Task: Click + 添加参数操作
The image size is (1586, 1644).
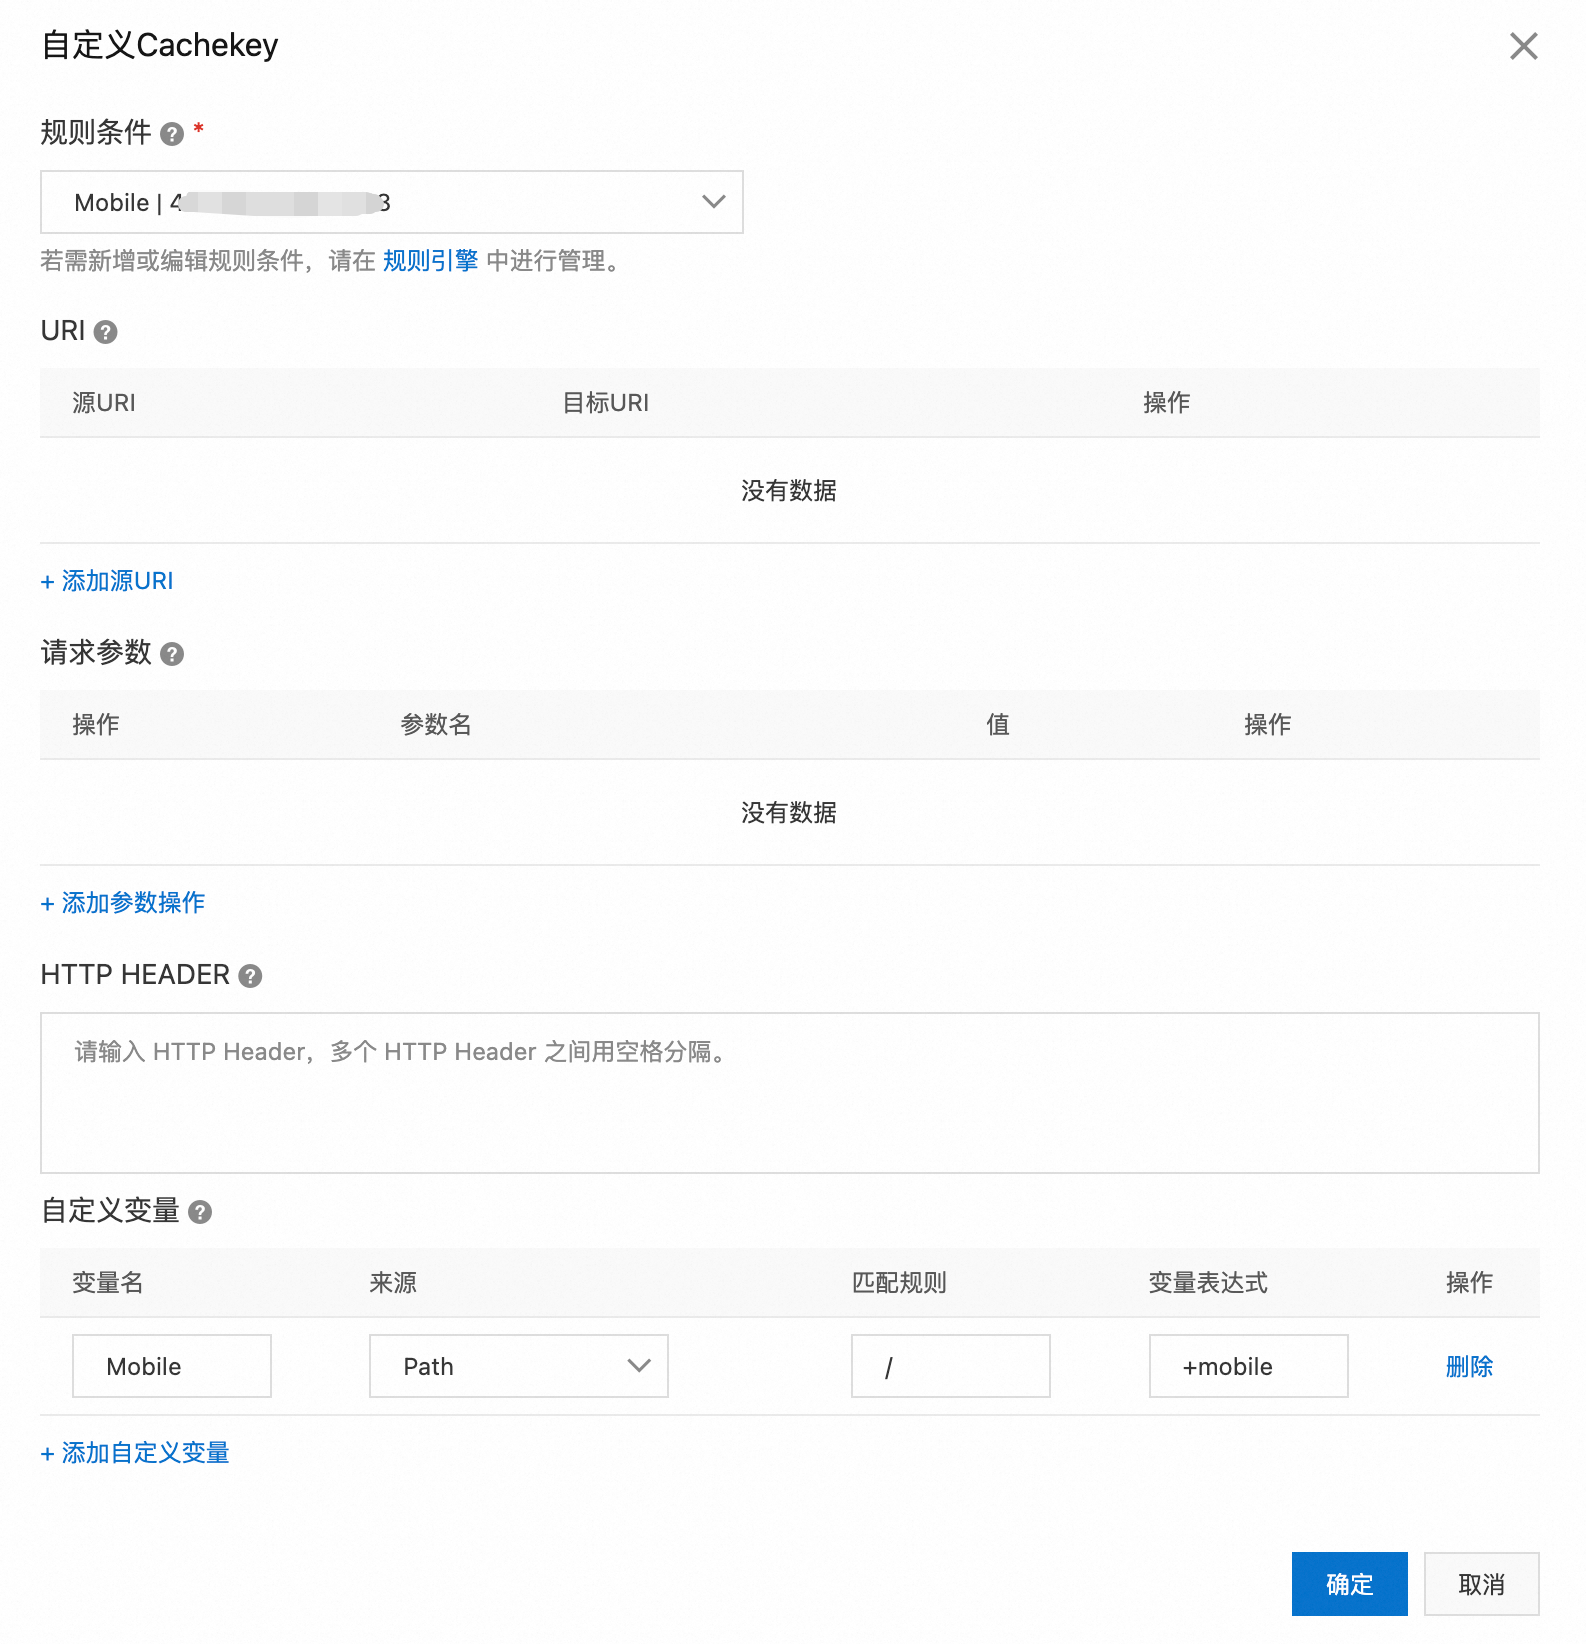Action: pyautogui.click(x=123, y=903)
